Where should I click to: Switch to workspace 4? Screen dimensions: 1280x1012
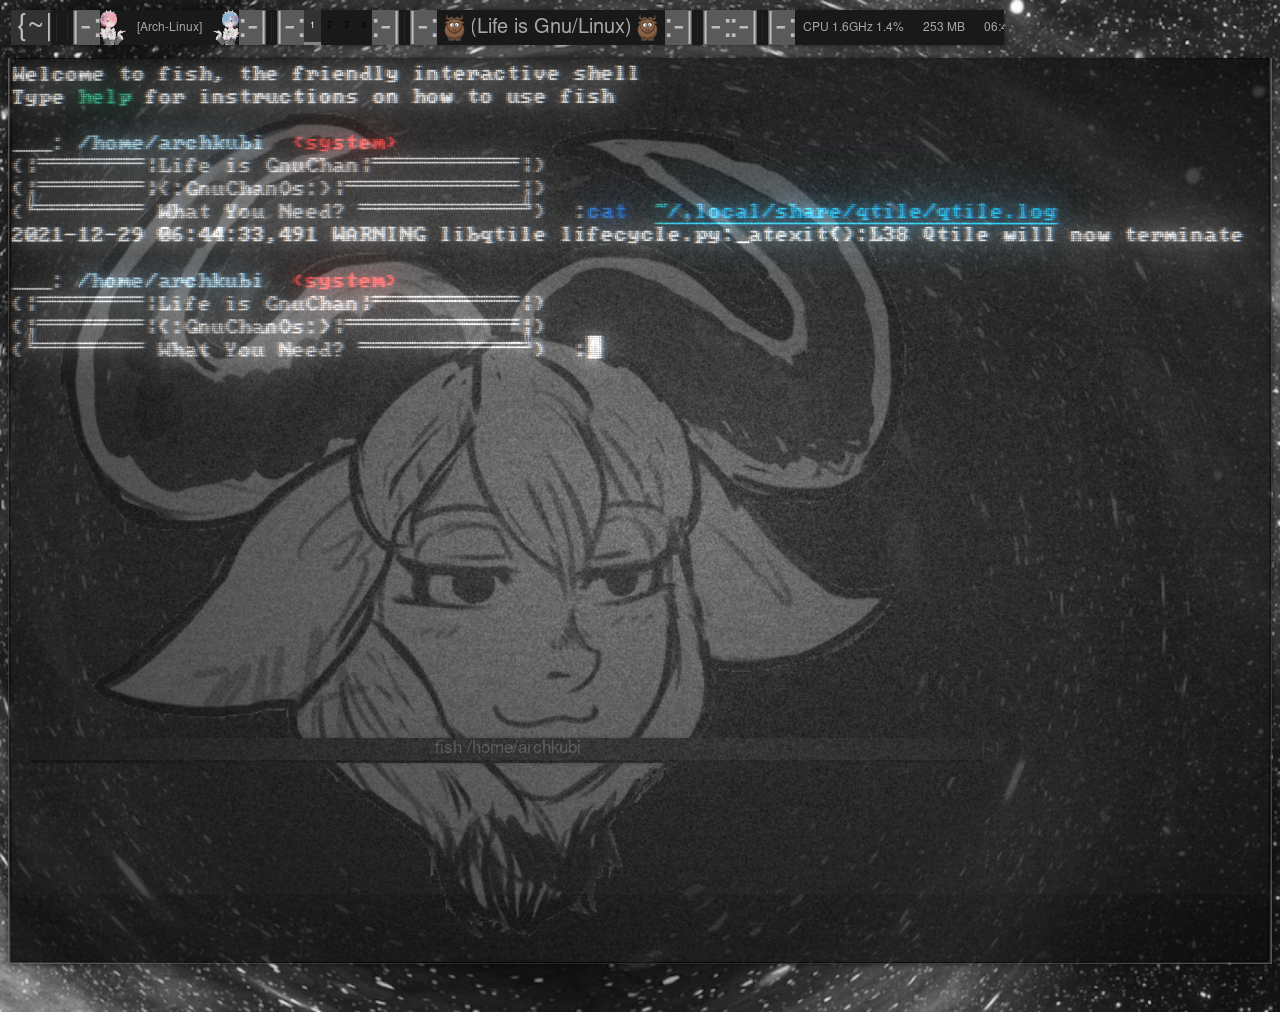click(363, 24)
